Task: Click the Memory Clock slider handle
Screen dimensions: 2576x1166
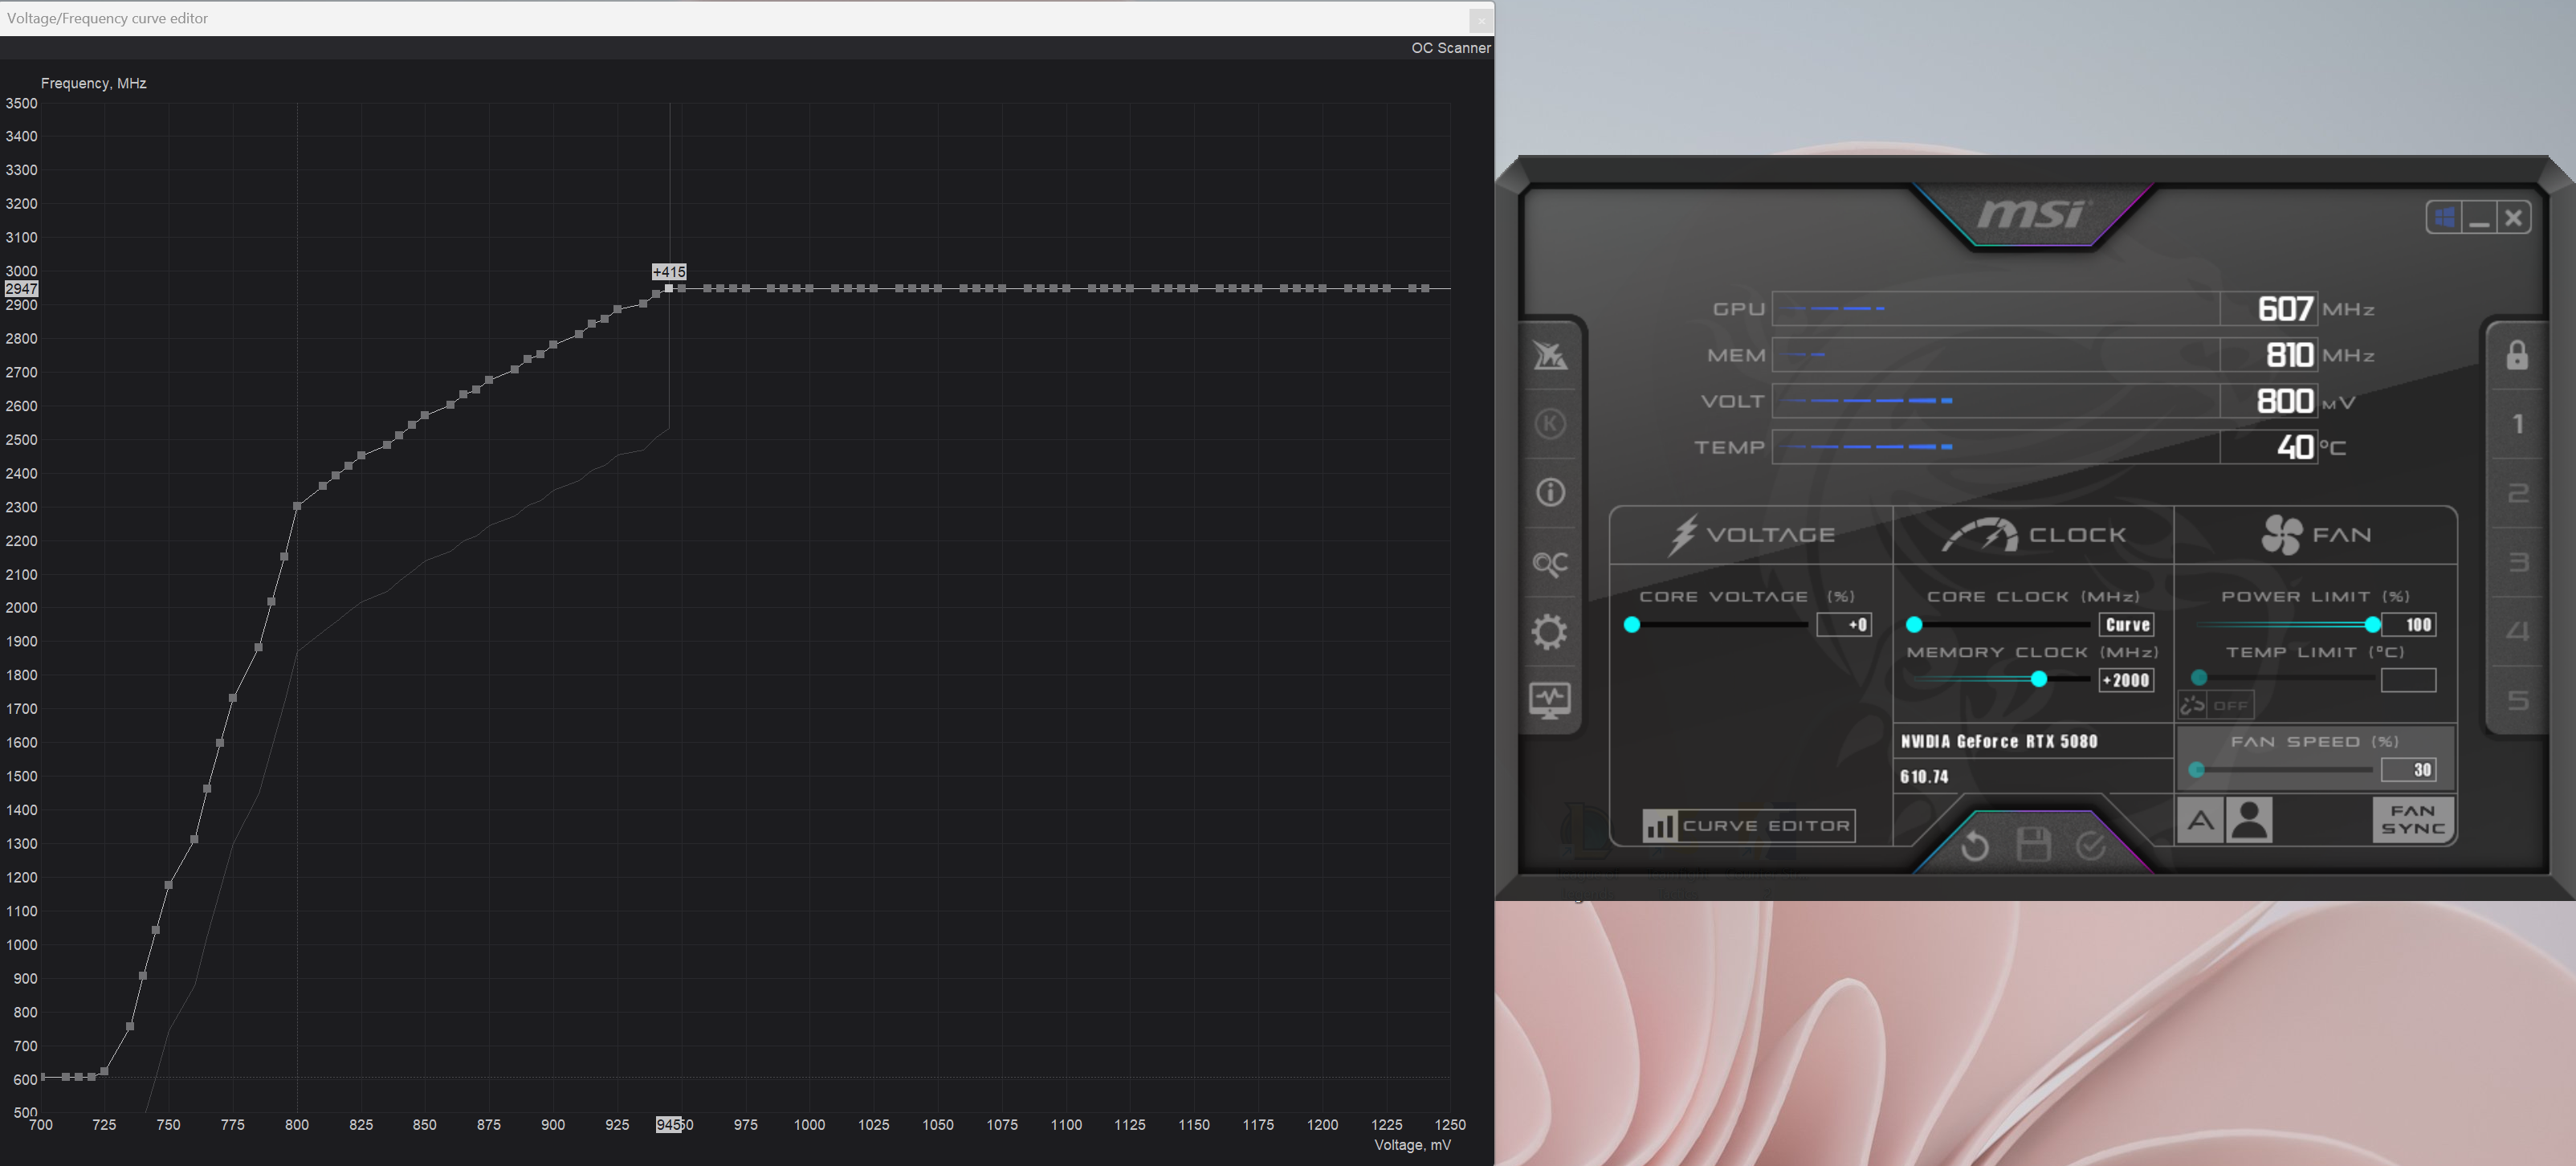Action: [x=2039, y=680]
